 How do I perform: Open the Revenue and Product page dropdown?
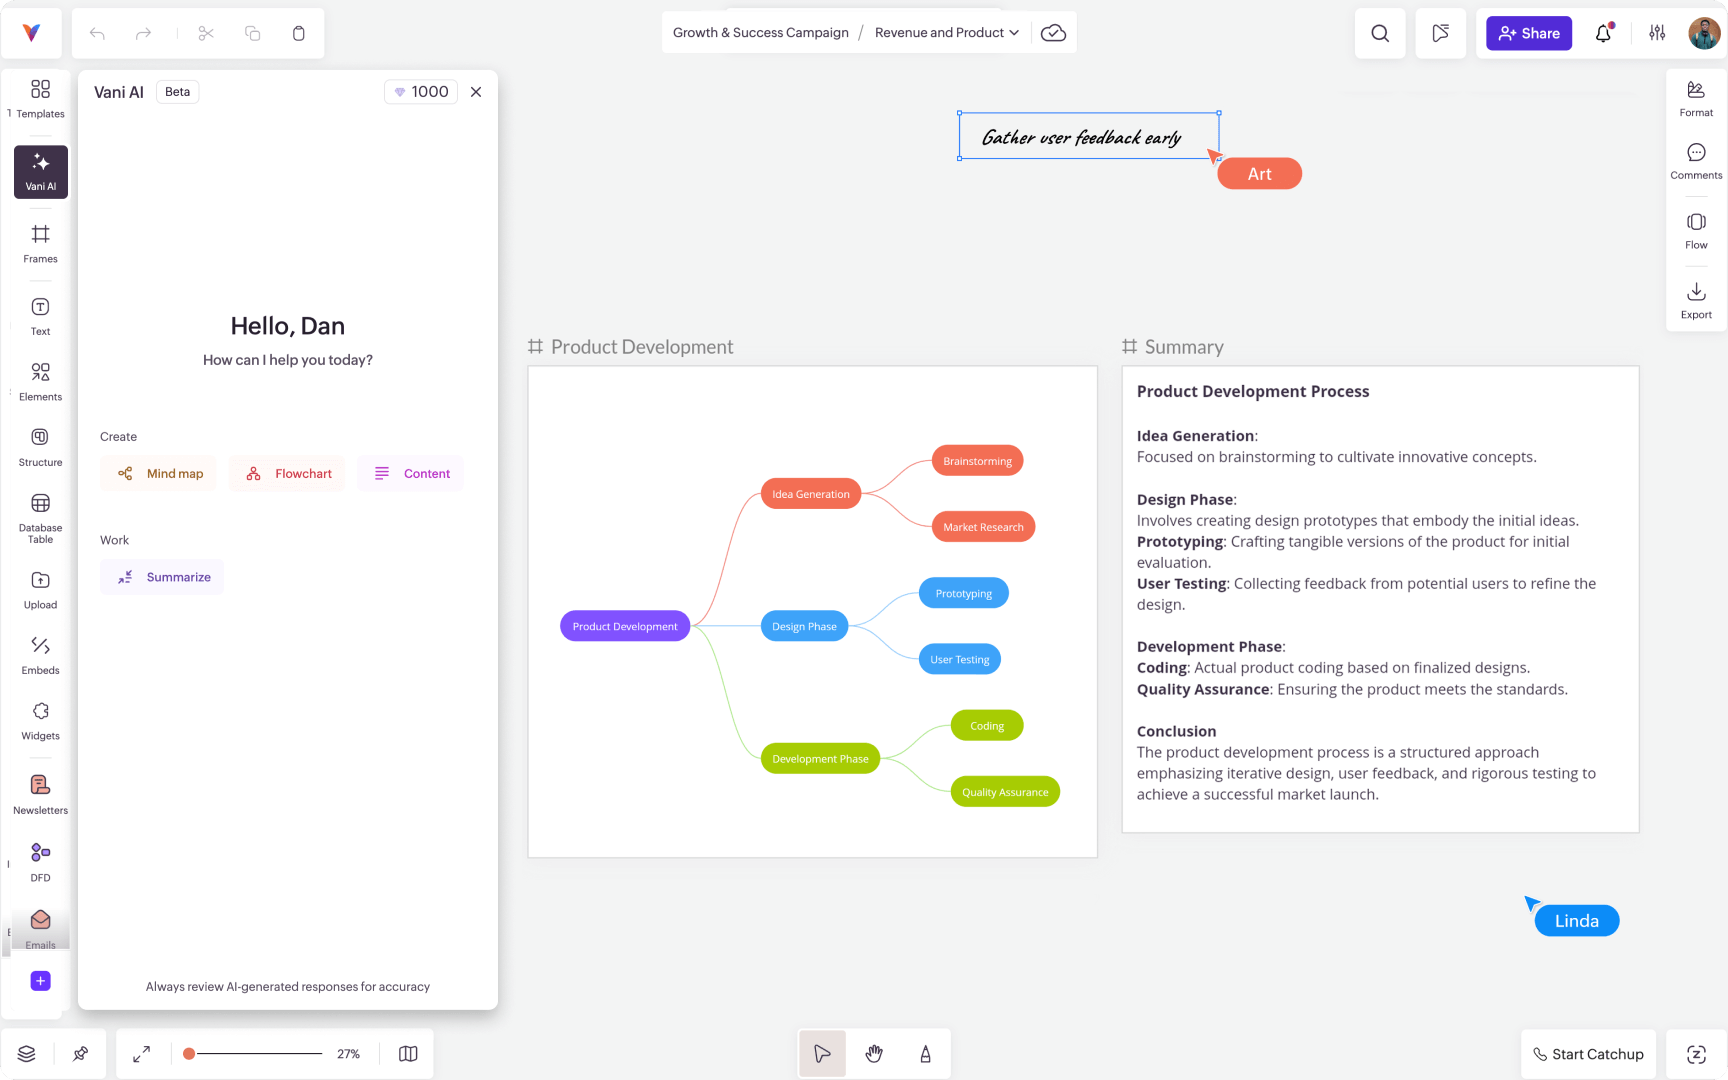945,32
